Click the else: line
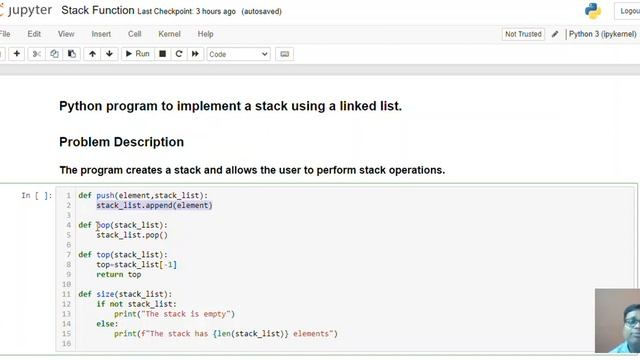This screenshot has width=640, height=360. tap(107, 324)
